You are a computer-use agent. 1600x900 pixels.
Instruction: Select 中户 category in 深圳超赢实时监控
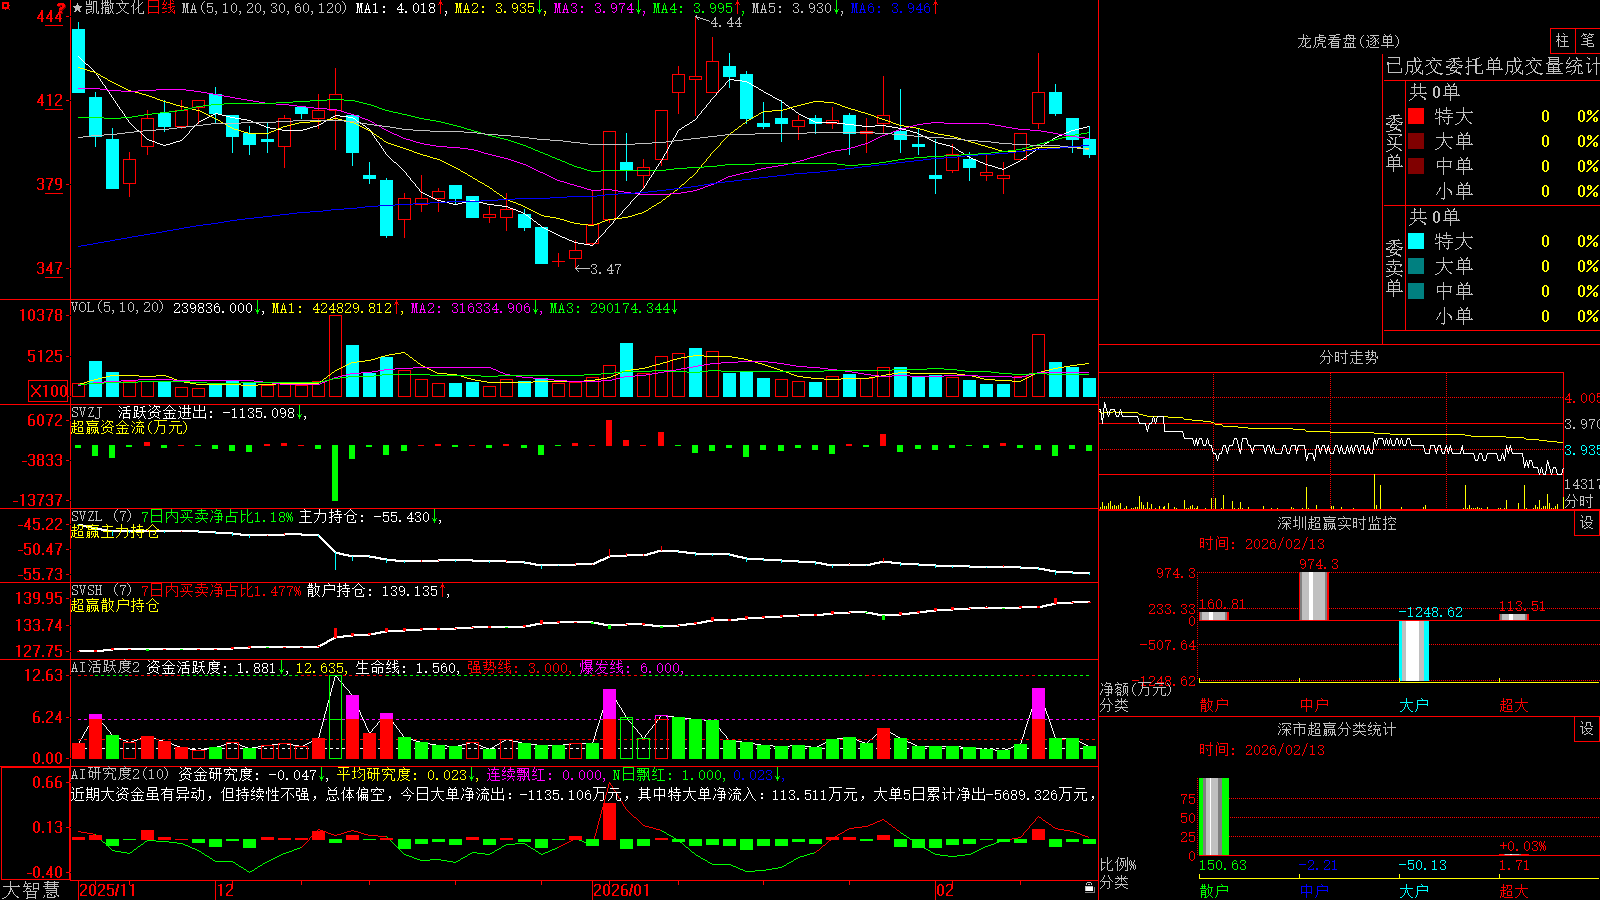click(1314, 705)
